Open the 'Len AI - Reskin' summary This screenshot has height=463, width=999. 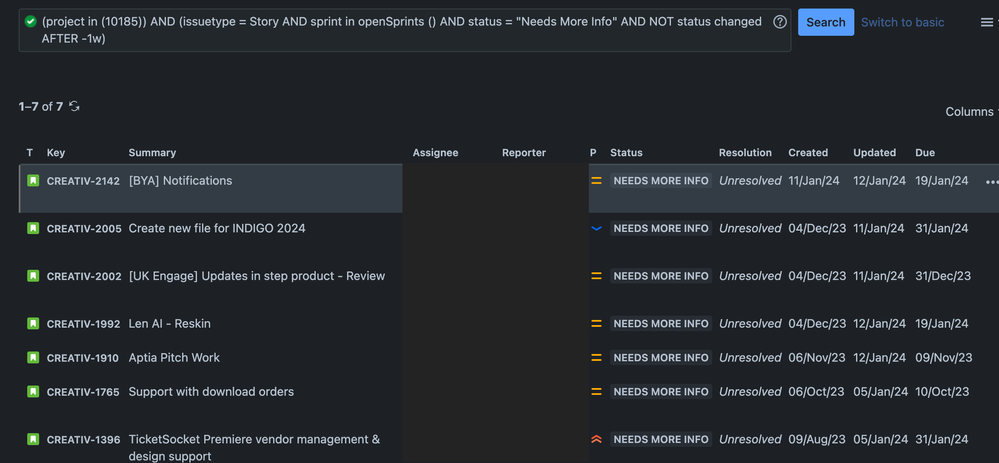click(x=169, y=324)
